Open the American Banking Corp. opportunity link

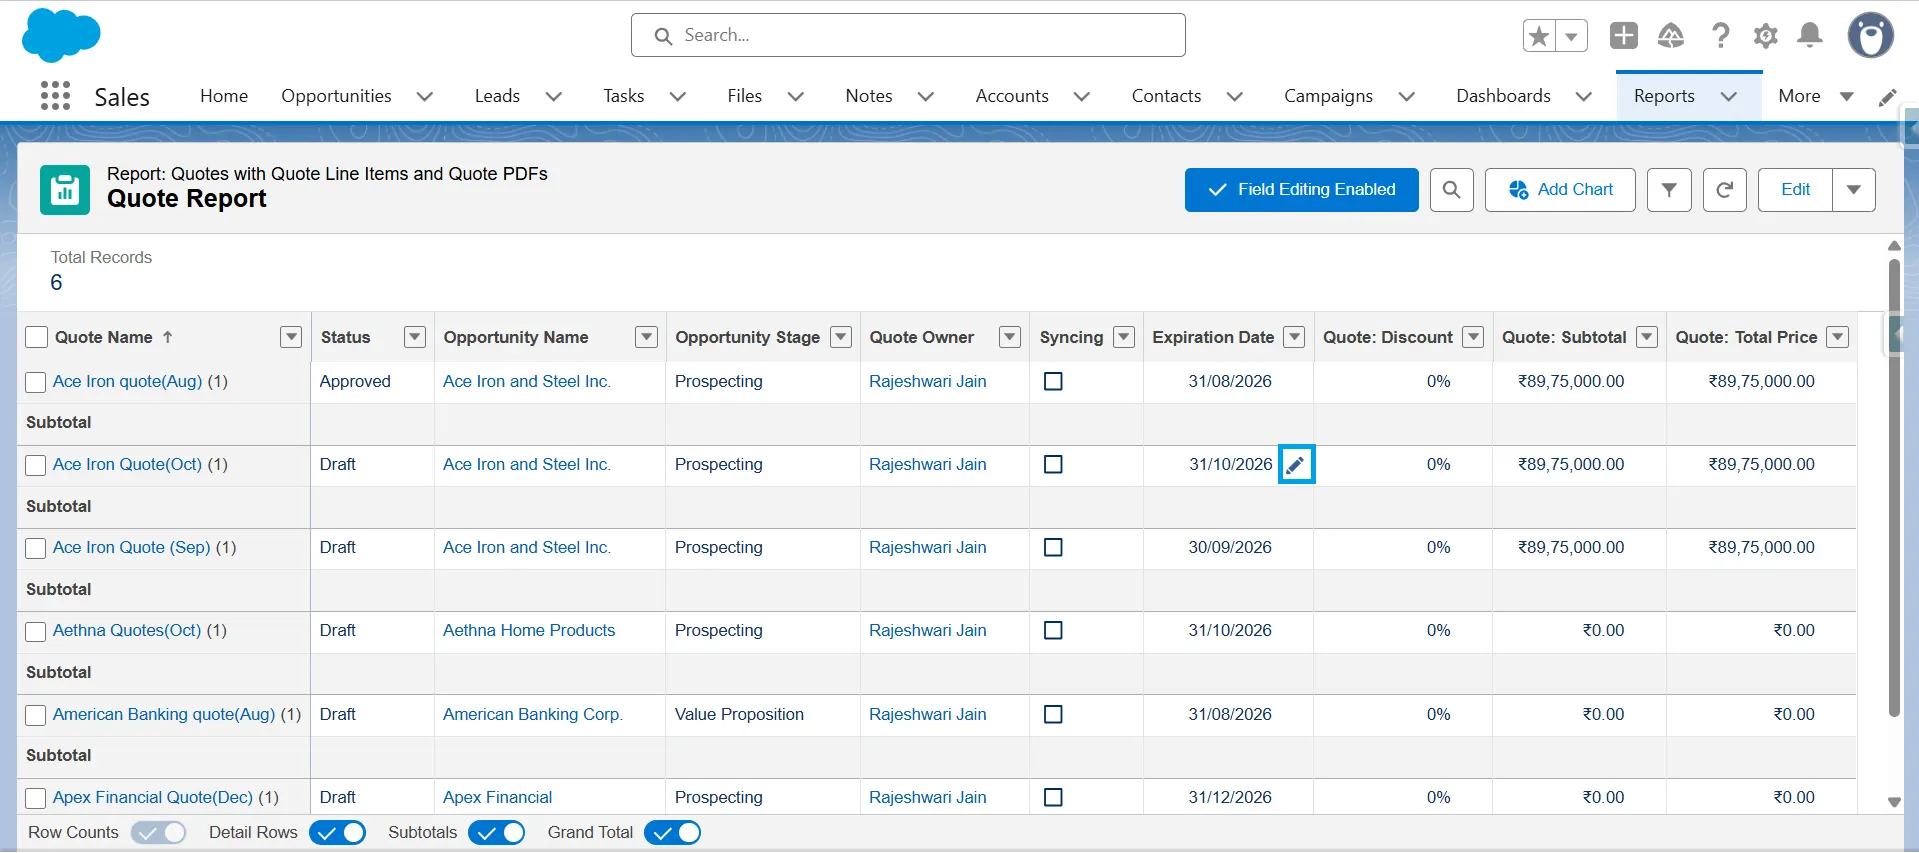(533, 715)
